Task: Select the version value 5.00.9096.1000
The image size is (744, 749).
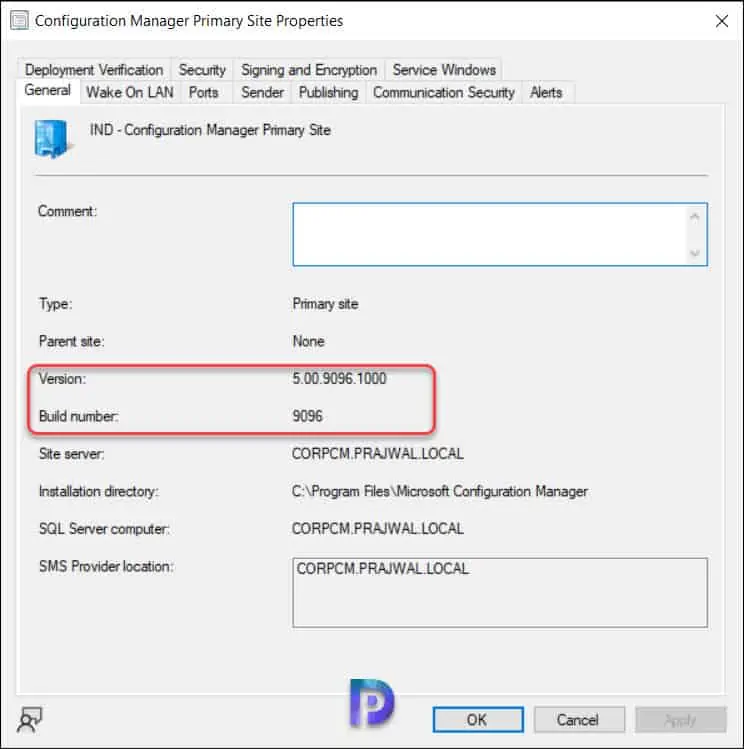Action: pos(340,379)
